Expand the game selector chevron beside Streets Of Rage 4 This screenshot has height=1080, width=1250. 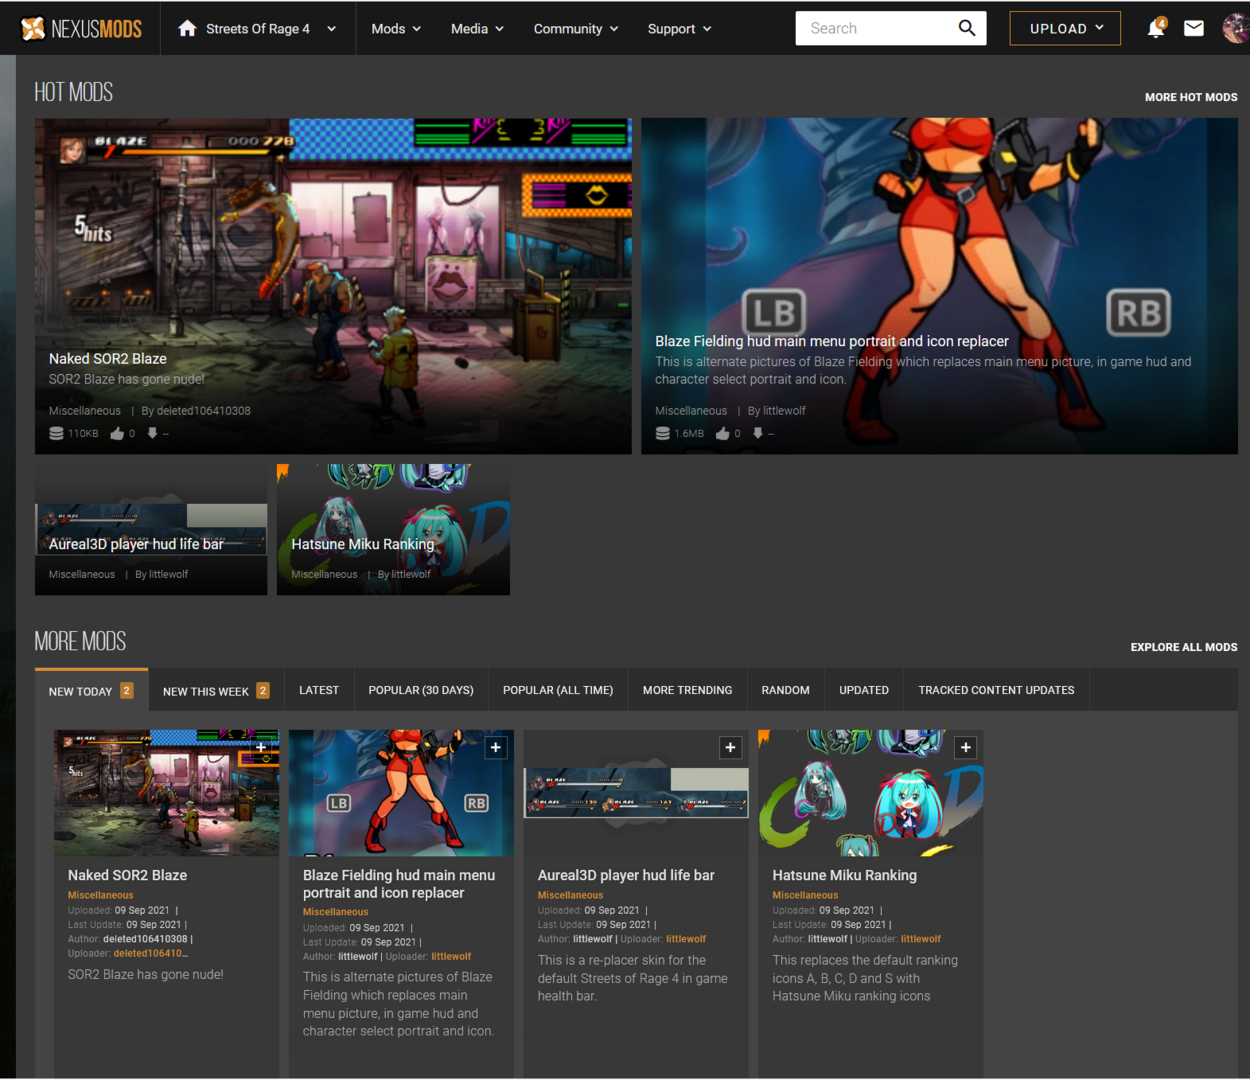coord(331,29)
